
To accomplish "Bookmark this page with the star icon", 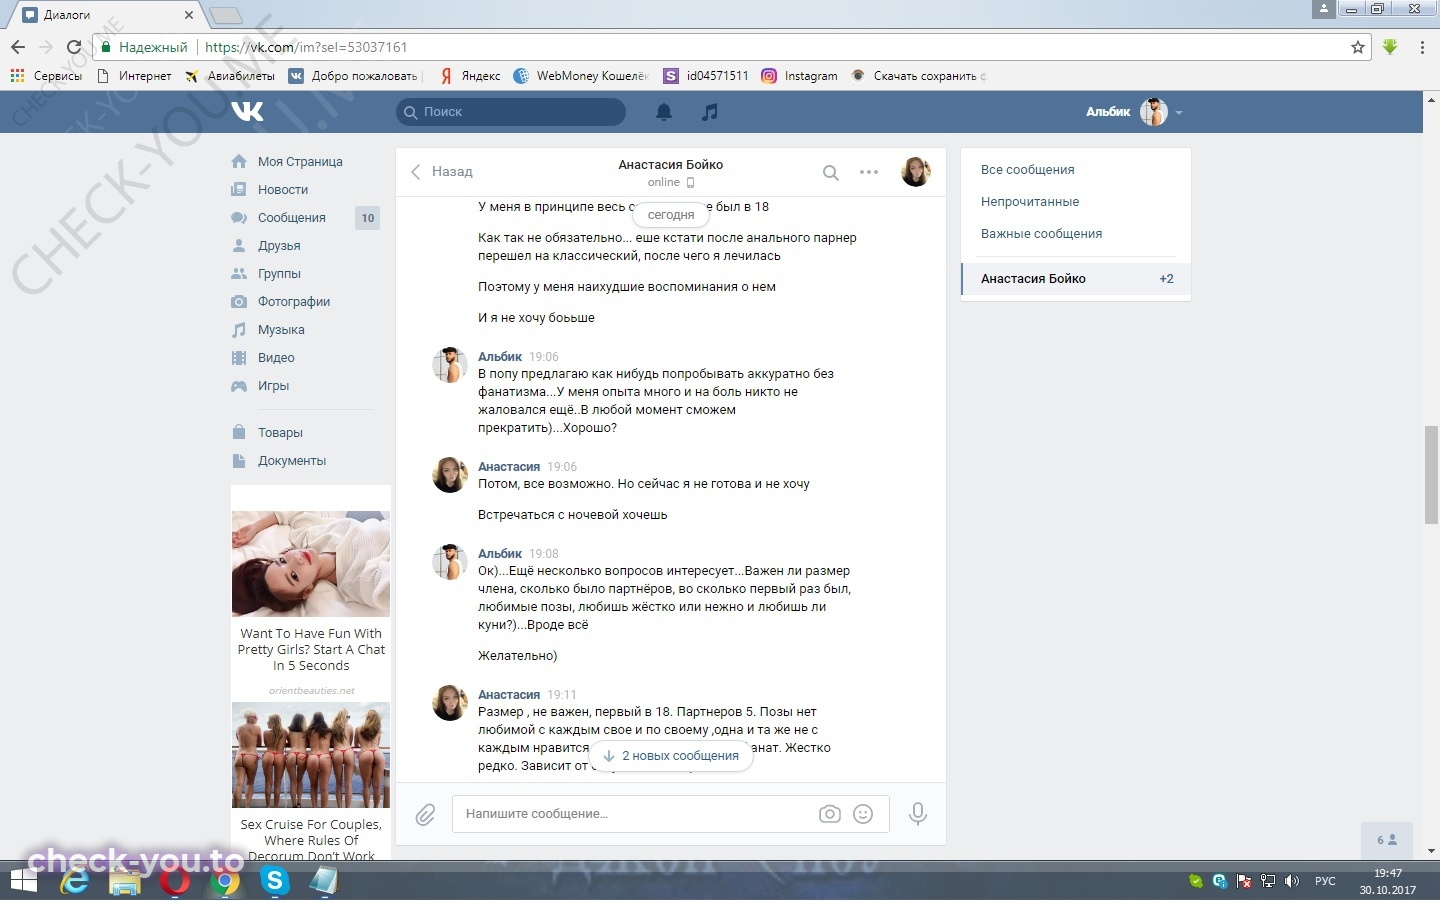I will coord(1358,47).
